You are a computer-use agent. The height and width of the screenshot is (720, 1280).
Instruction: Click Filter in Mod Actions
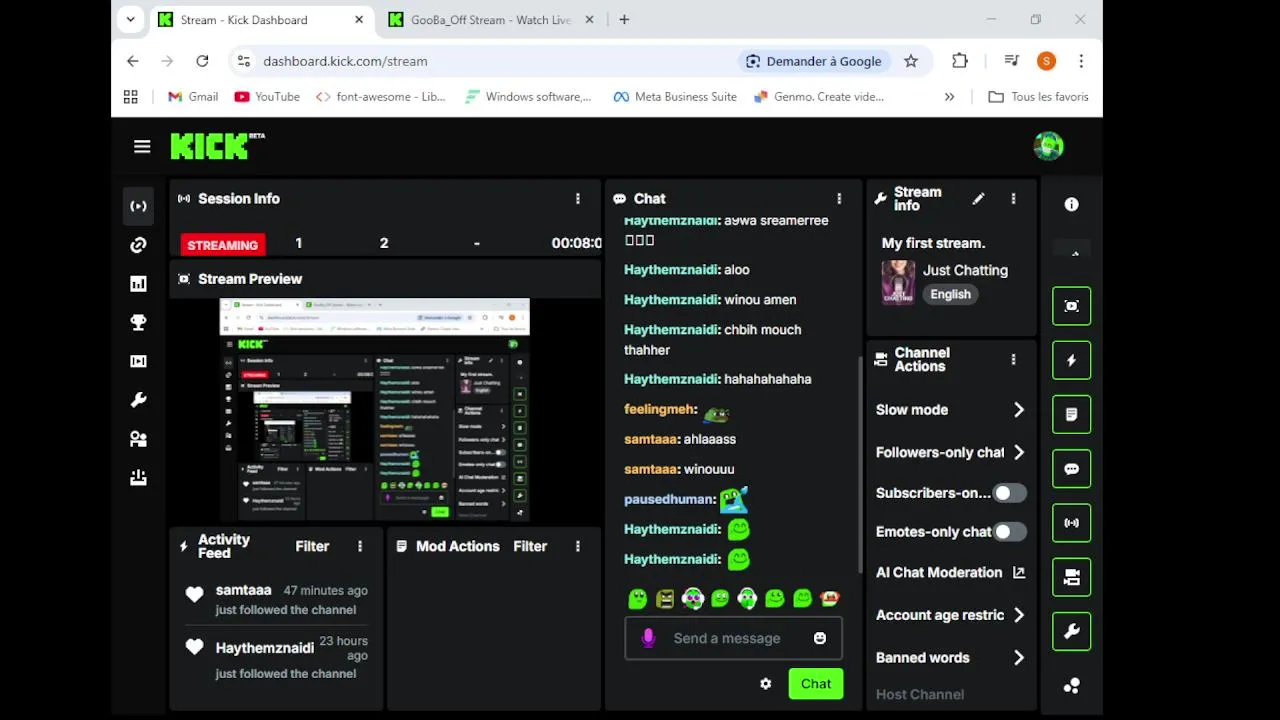pyautogui.click(x=530, y=546)
